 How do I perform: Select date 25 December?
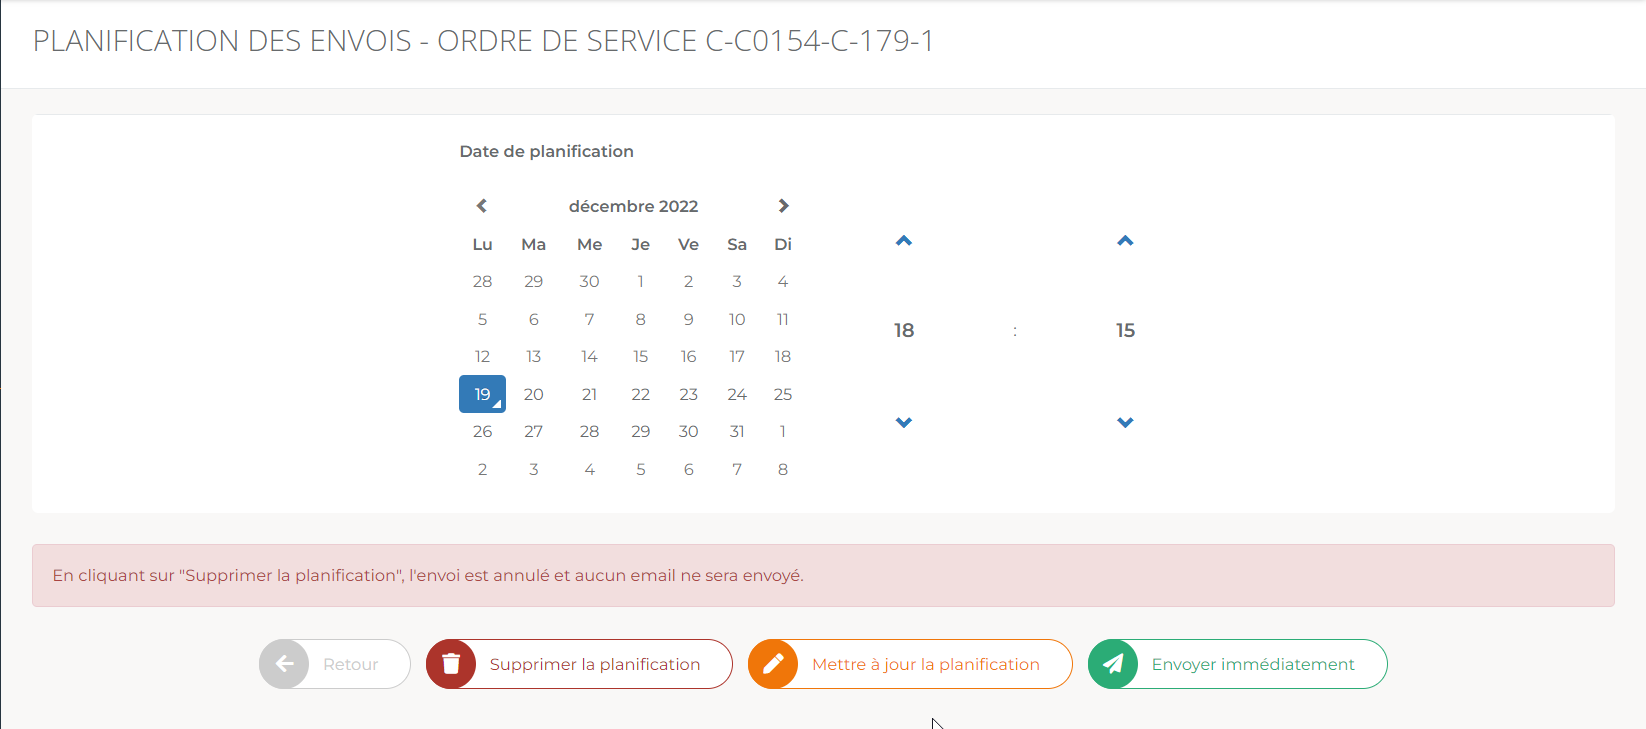tap(783, 394)
